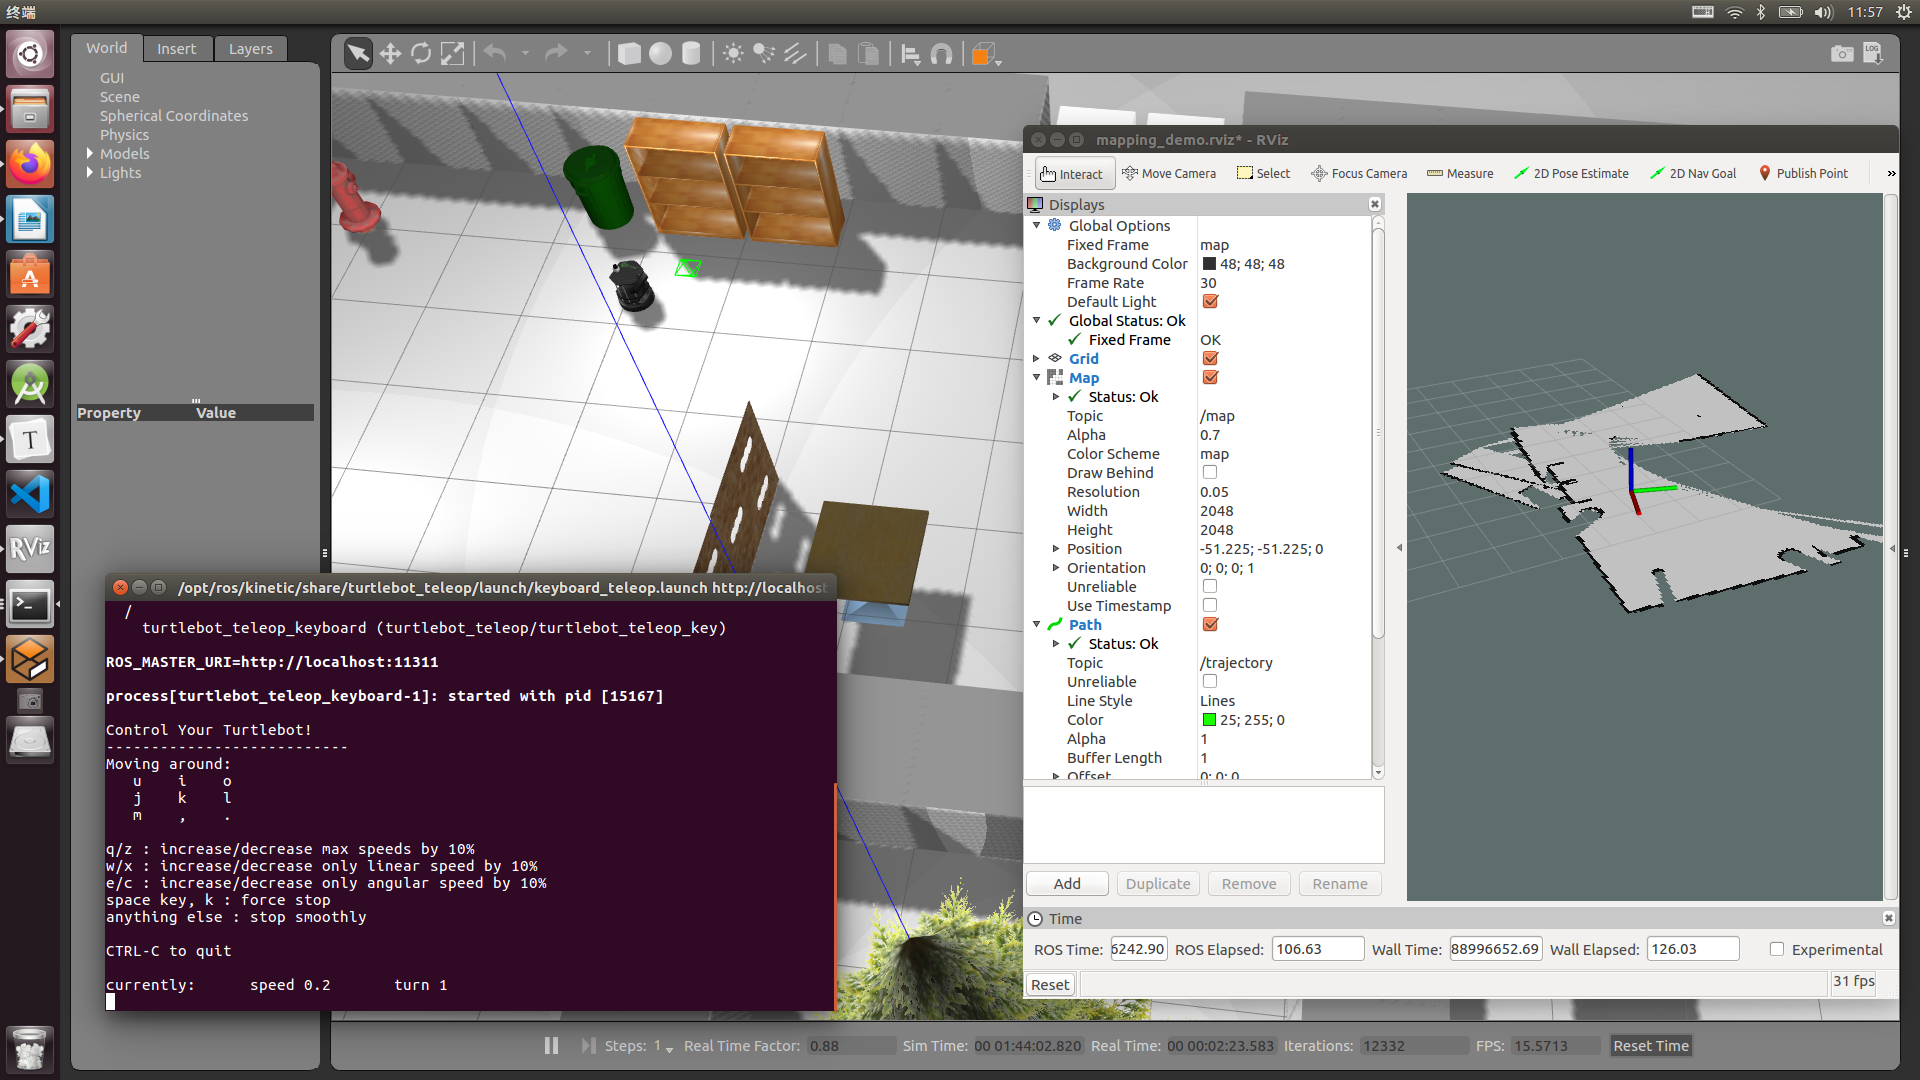Disable the Map display checkbox
1920x1080 pixels.
pyautogui.click(x=1210, y=378)
